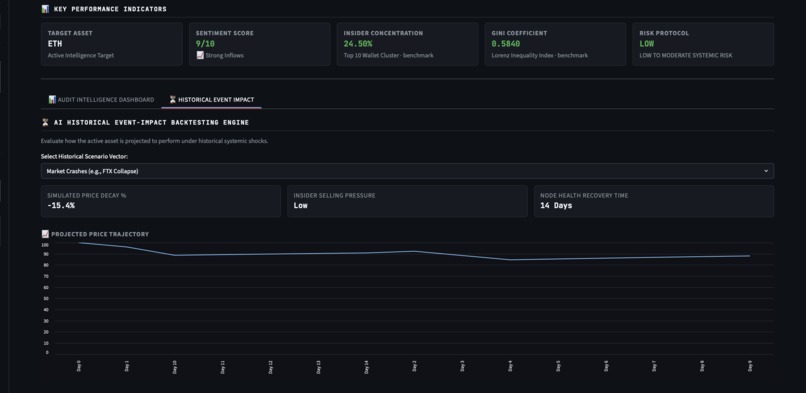Screen dimensions: 806x393
Task: Click the Day 14 x-axis label
Action: click(x=367, y=367)
